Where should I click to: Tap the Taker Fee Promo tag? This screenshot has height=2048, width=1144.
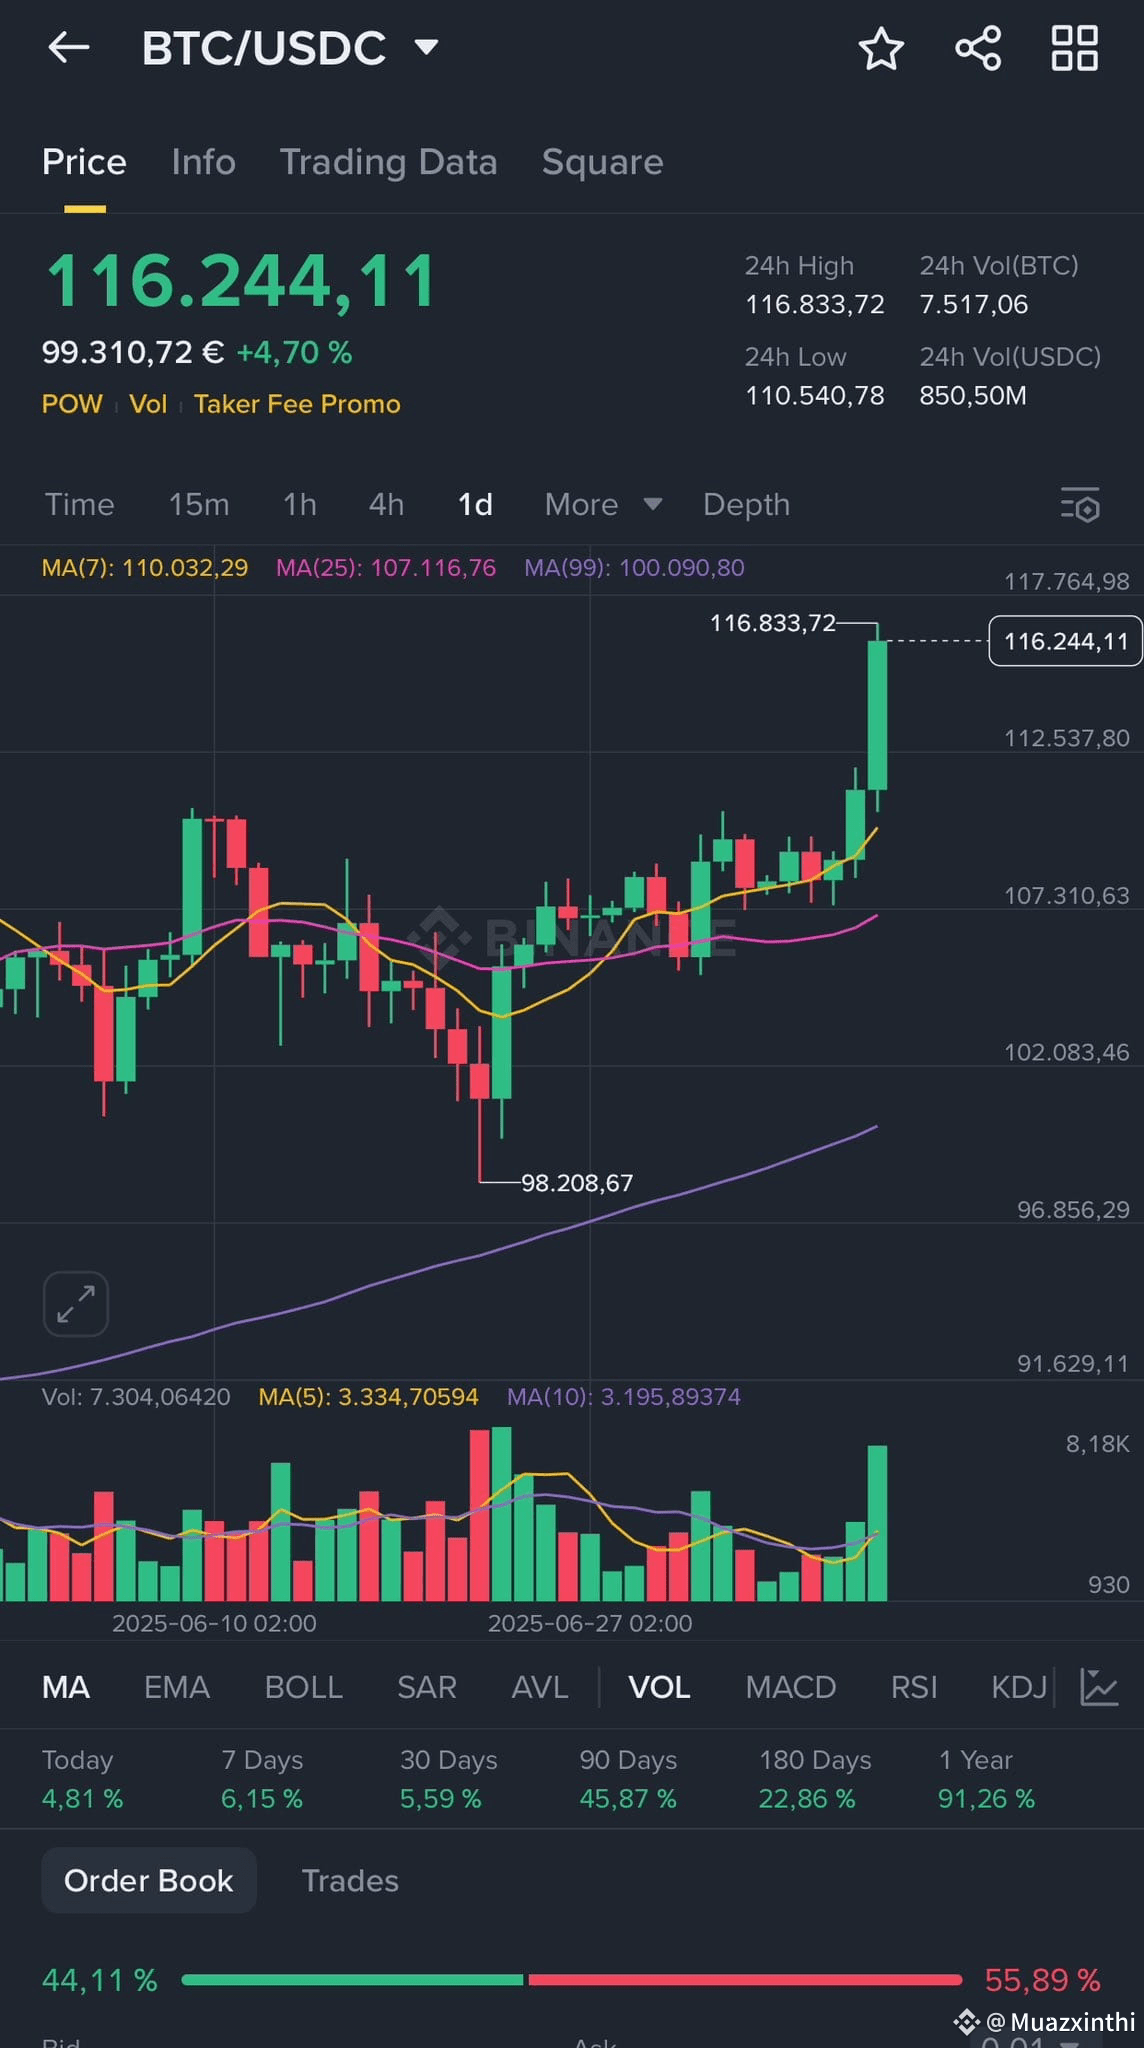(297, 404)
